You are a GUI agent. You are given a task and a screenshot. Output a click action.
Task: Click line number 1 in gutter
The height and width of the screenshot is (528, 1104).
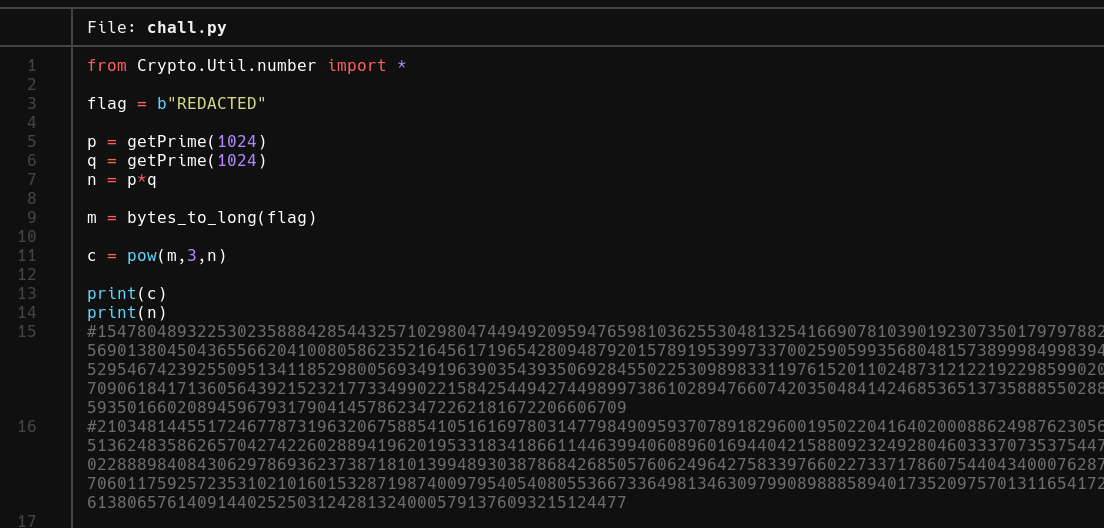coord(32,65)
